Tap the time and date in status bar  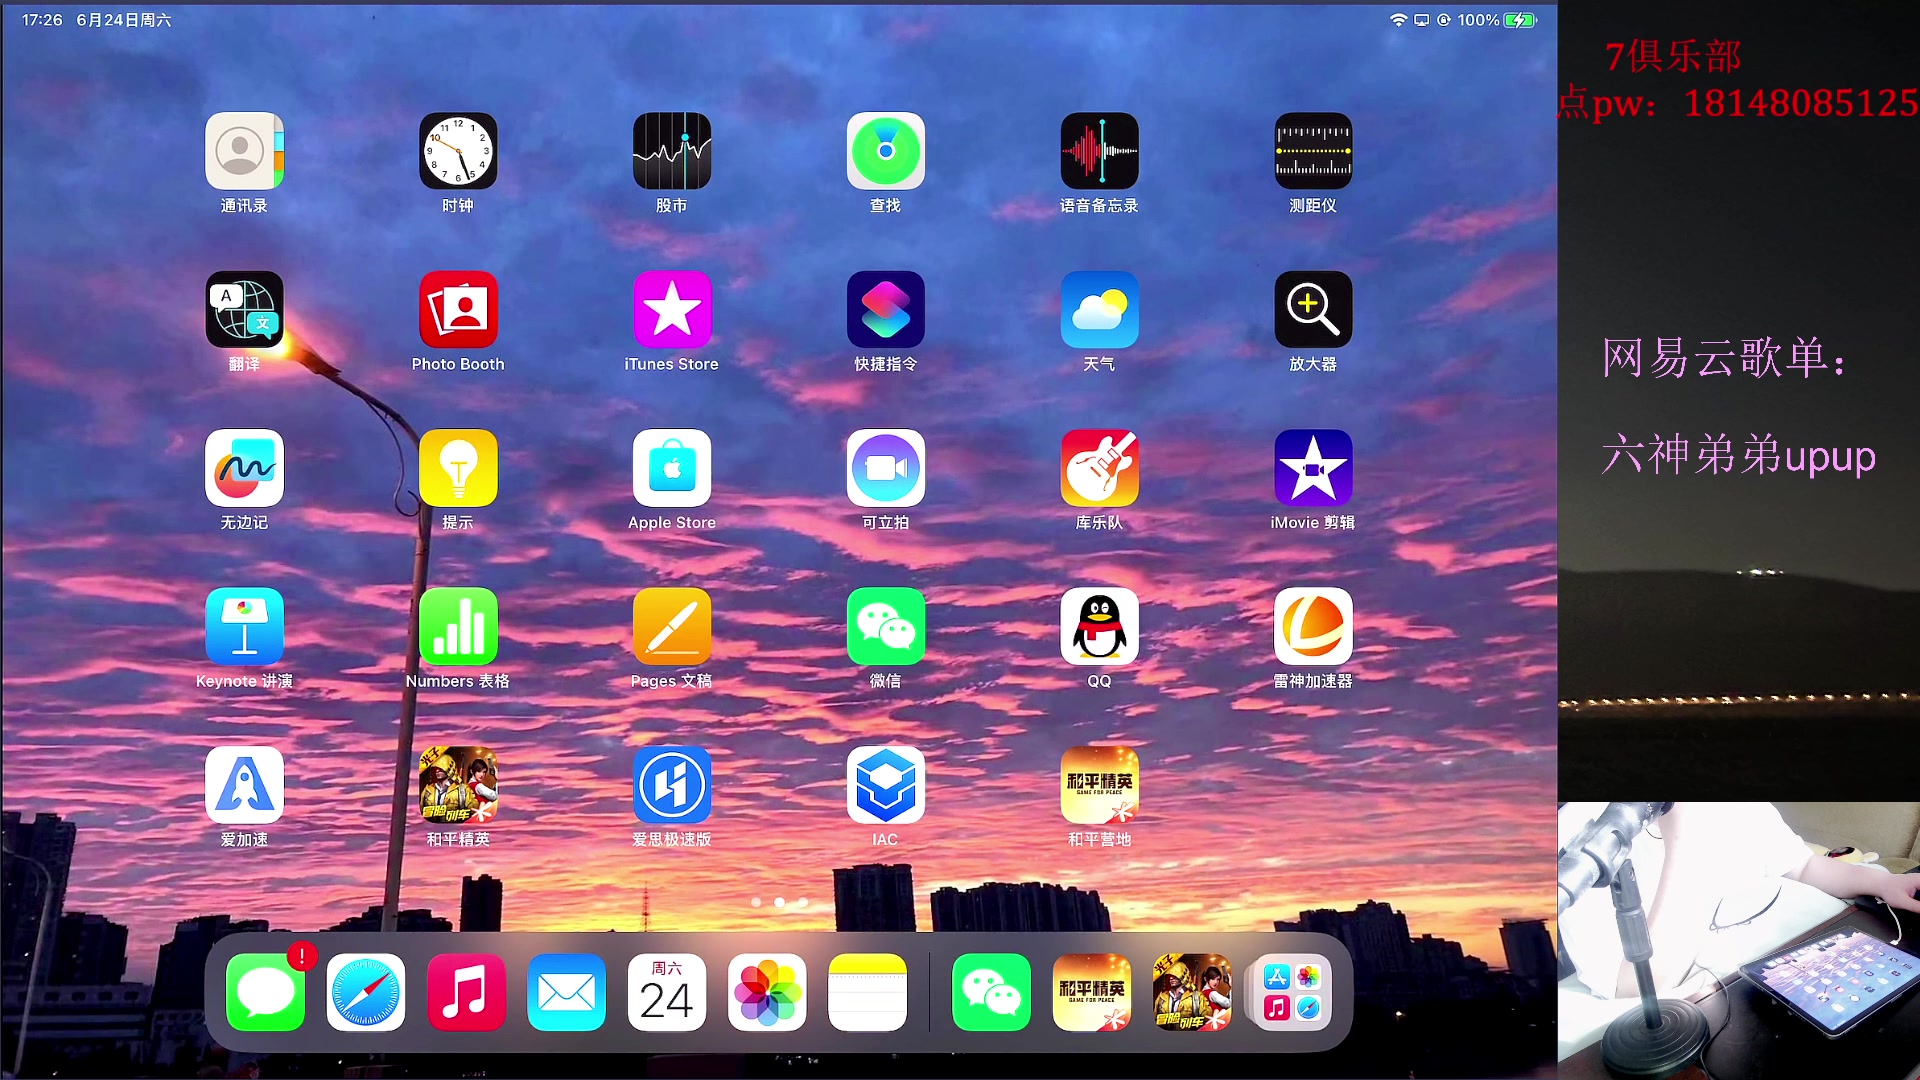(96, 20)
